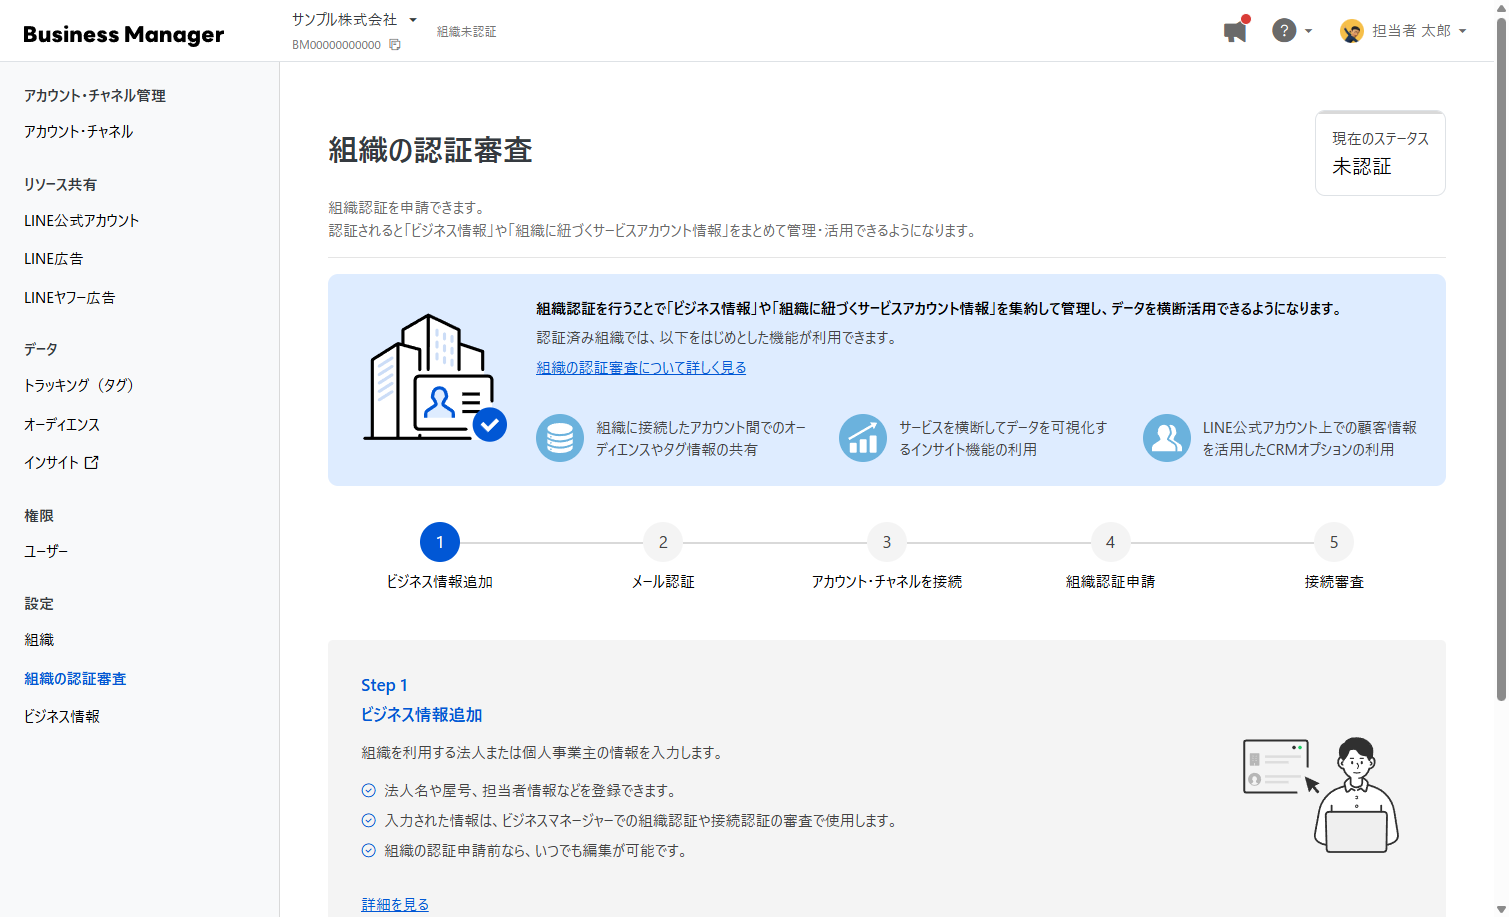This screenshot has width=1509, height=917.
Task: Click the 組織未認証 label in header
Action: coord(467,32)
